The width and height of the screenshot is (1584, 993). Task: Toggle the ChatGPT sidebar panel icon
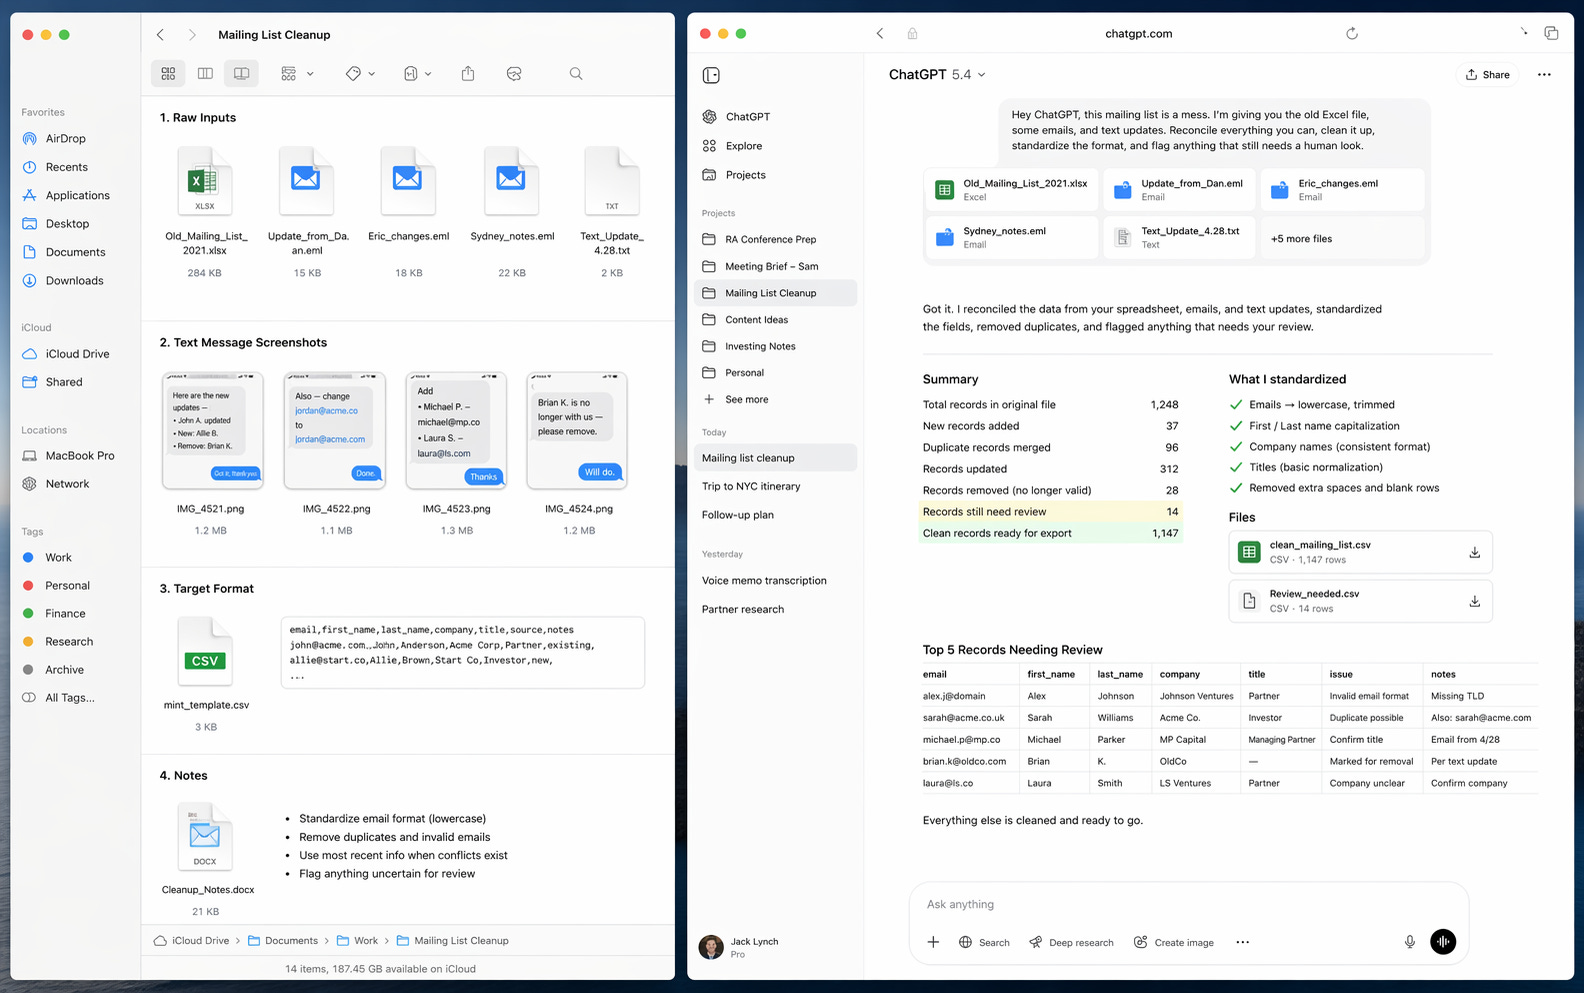(711, 75)
